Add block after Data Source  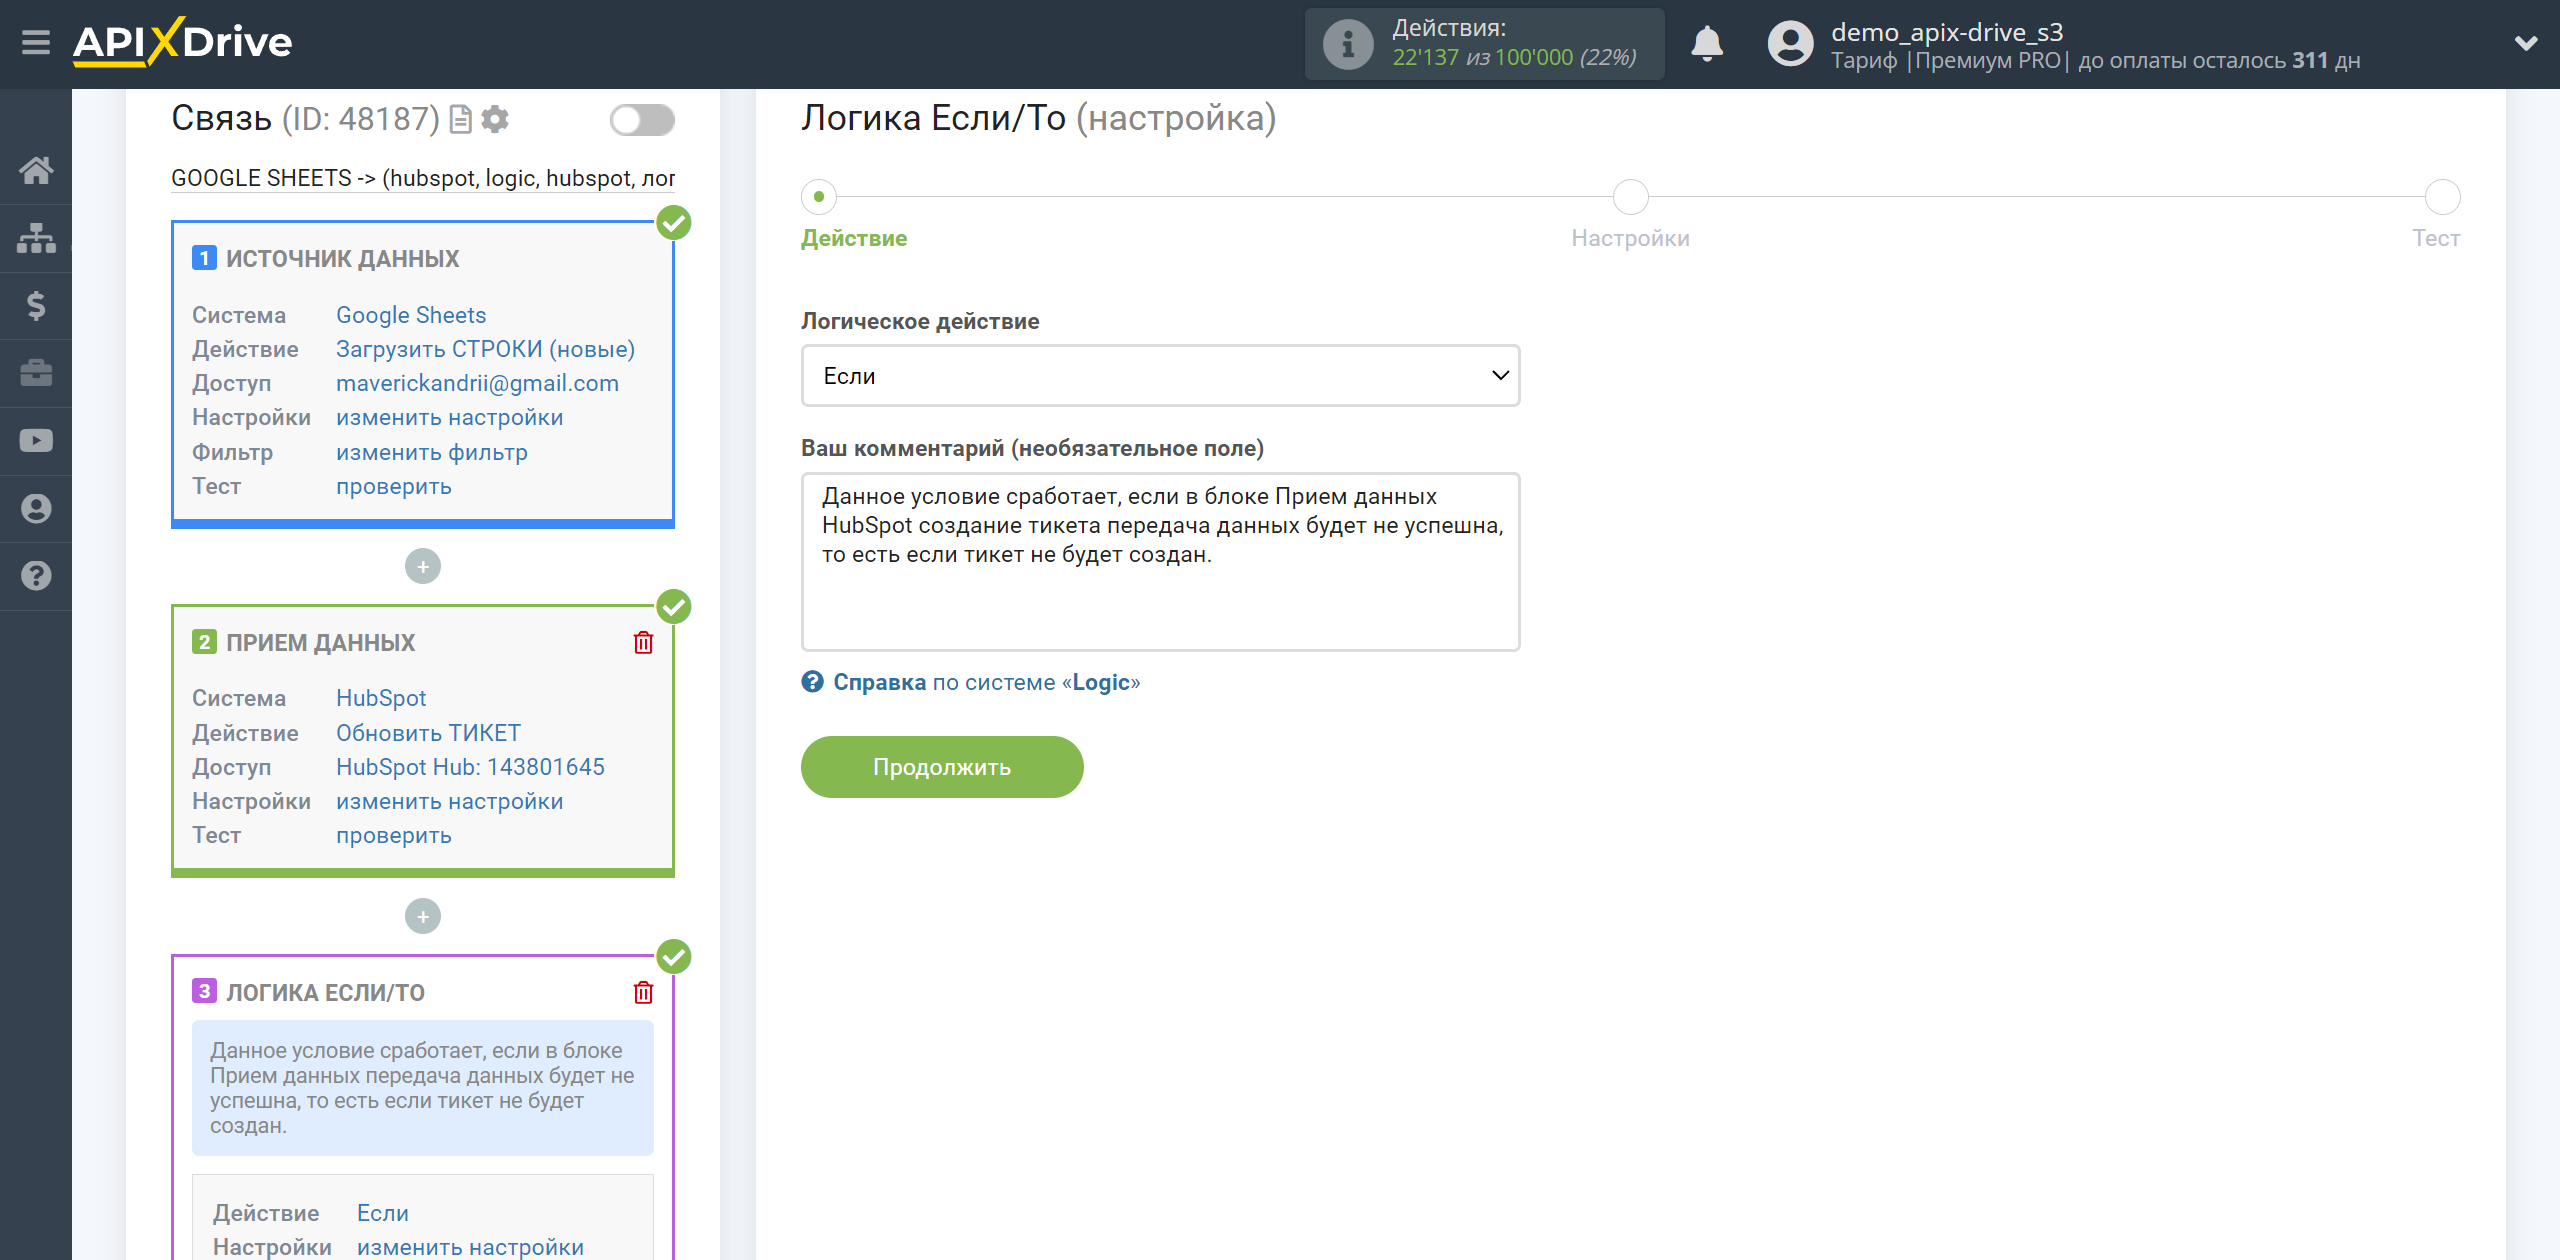(x=423, y=567)
